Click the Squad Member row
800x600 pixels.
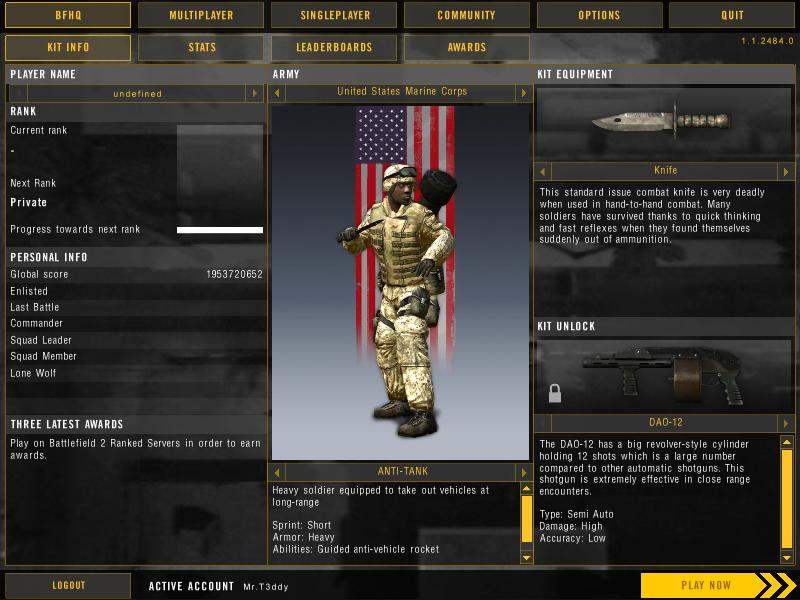[137, 357]
